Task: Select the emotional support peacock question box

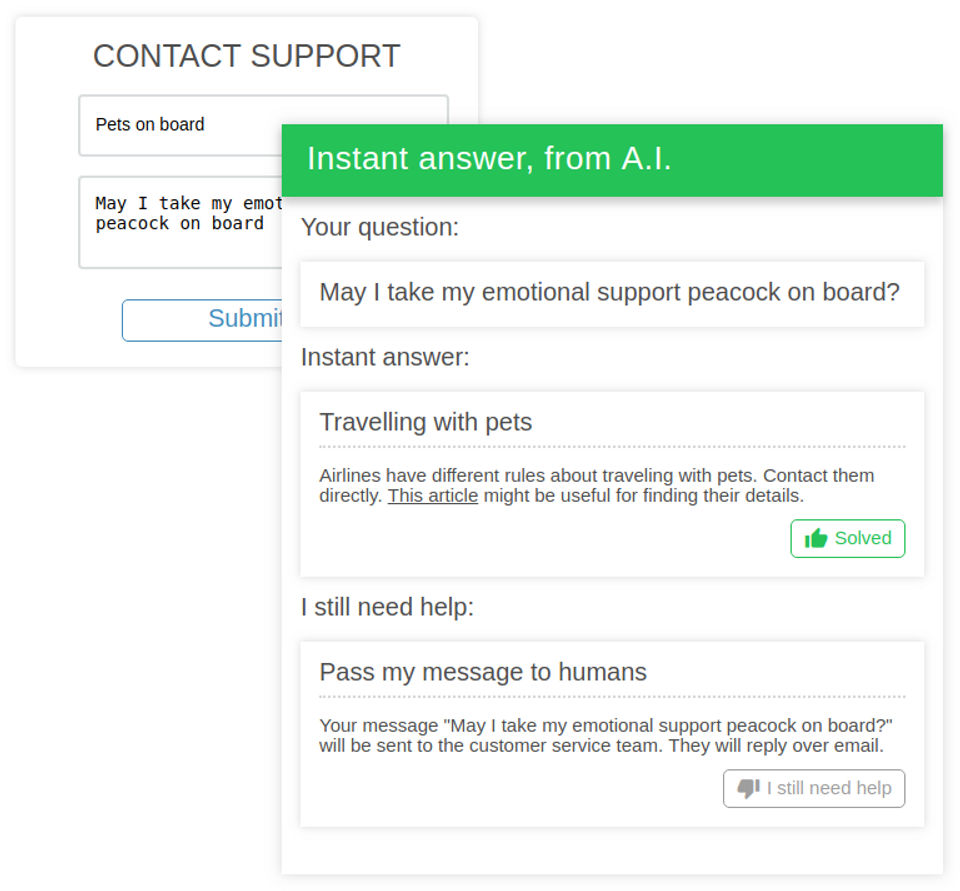Action: [612, 293]
